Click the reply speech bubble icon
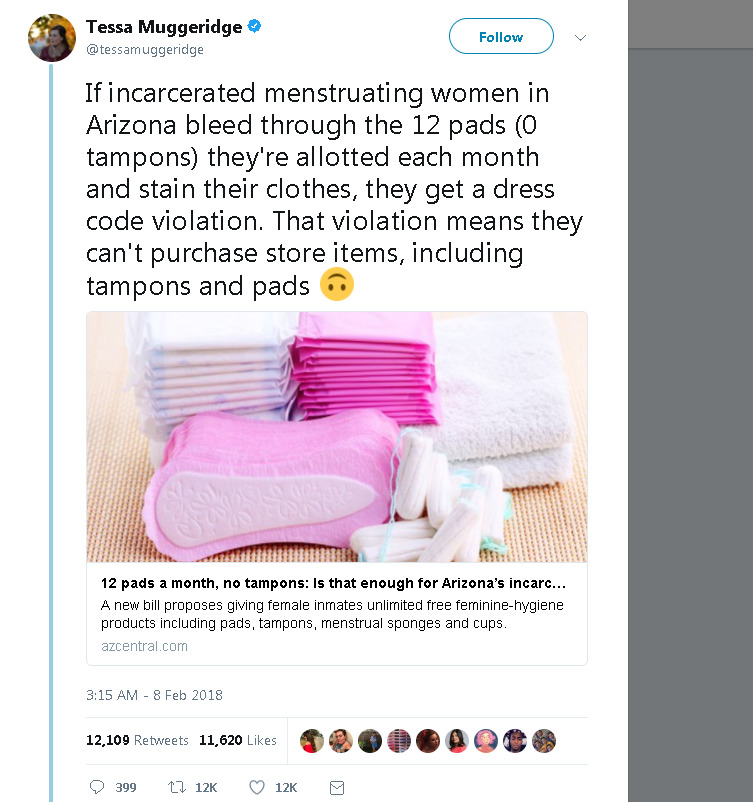The image size is (753, 802). coord(97,787)
